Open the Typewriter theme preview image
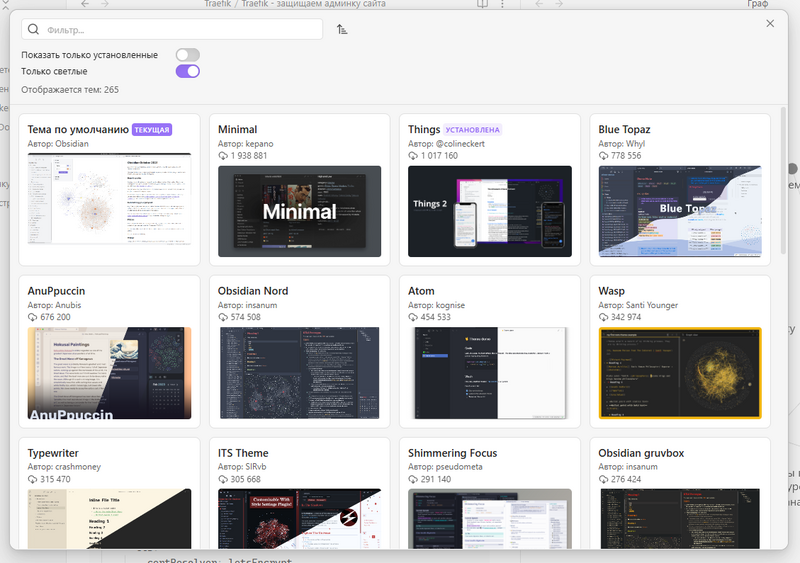Image resolution: width=800 pixels, height=563 pixels. coord(109,519)
